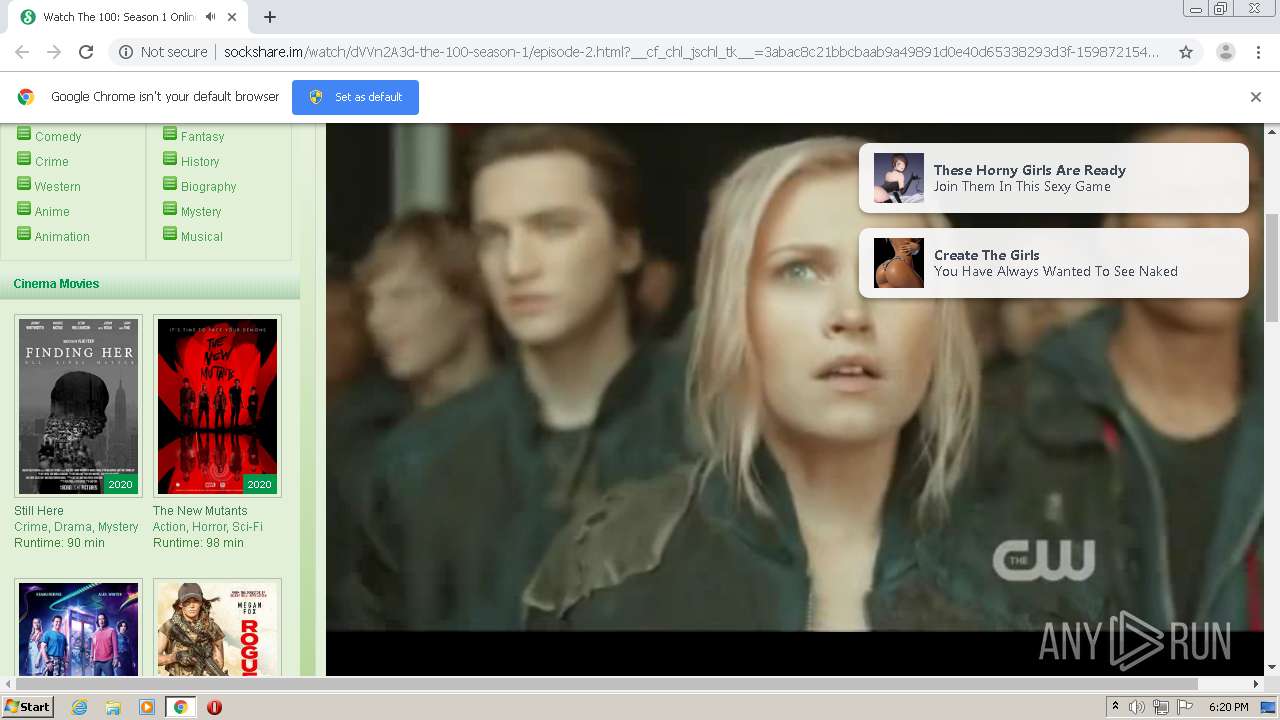Select the Watch The 100 Season 1 tab

[130, 17]
